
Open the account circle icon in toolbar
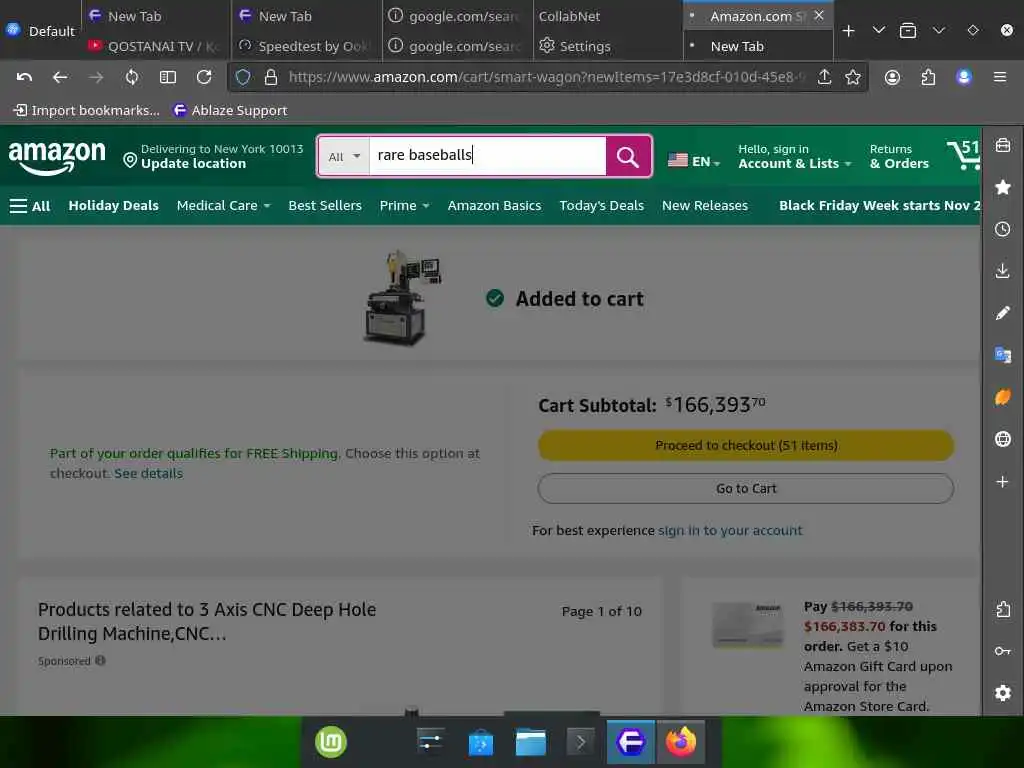pyautogui.click(x=892, y=77)
